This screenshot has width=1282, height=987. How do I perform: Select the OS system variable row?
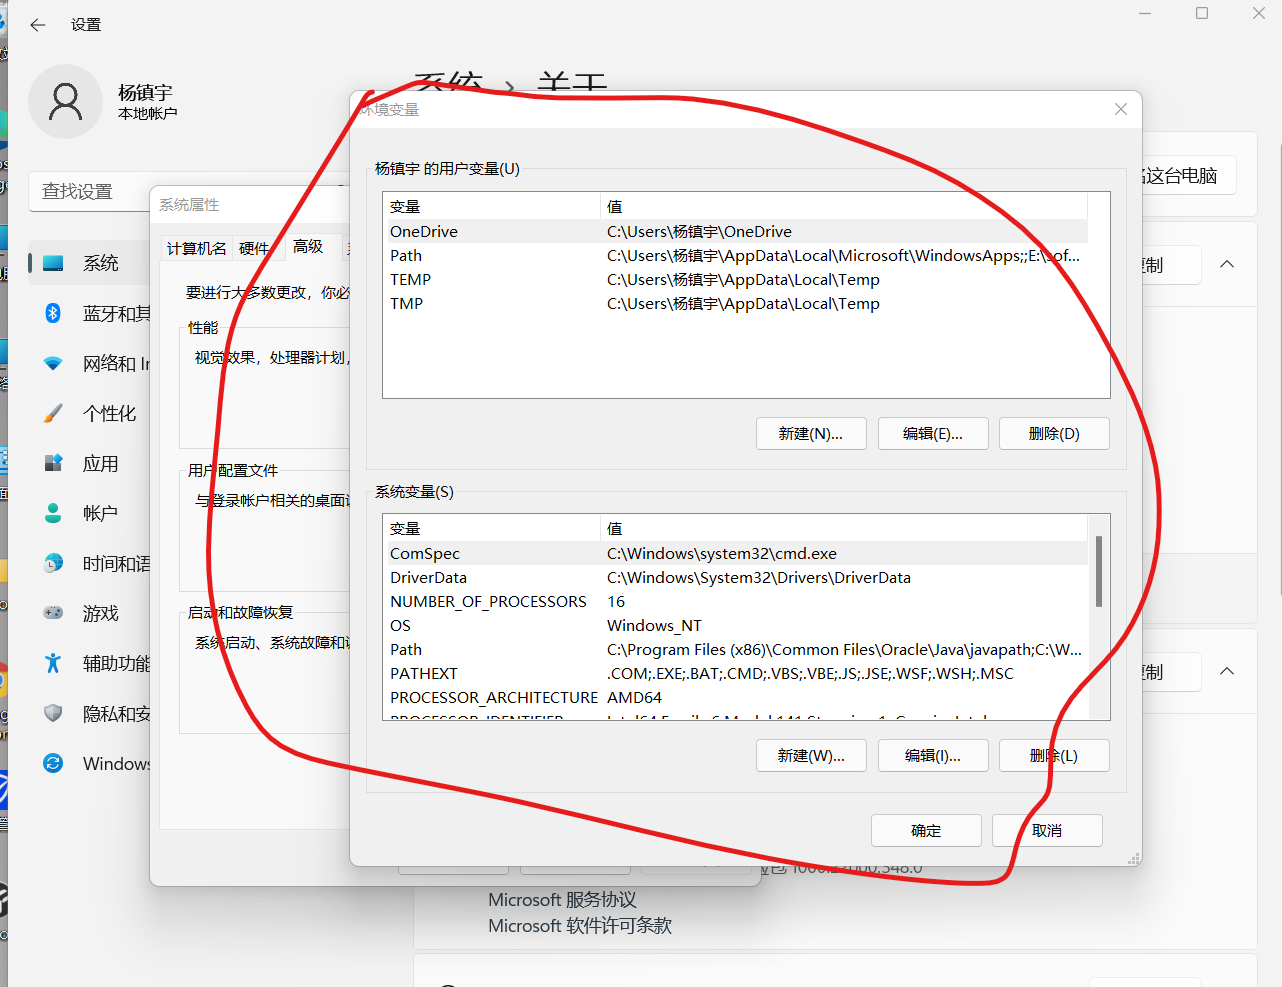[735, 625]
